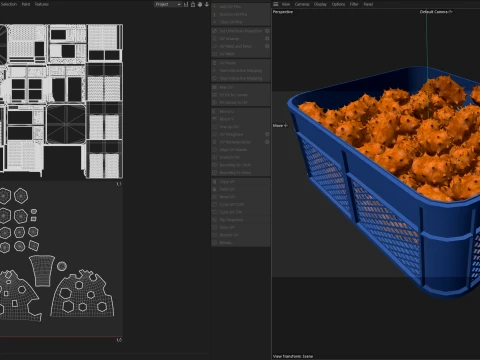Copy the selected UVs
480x360 pixels.
click(241, 182)
